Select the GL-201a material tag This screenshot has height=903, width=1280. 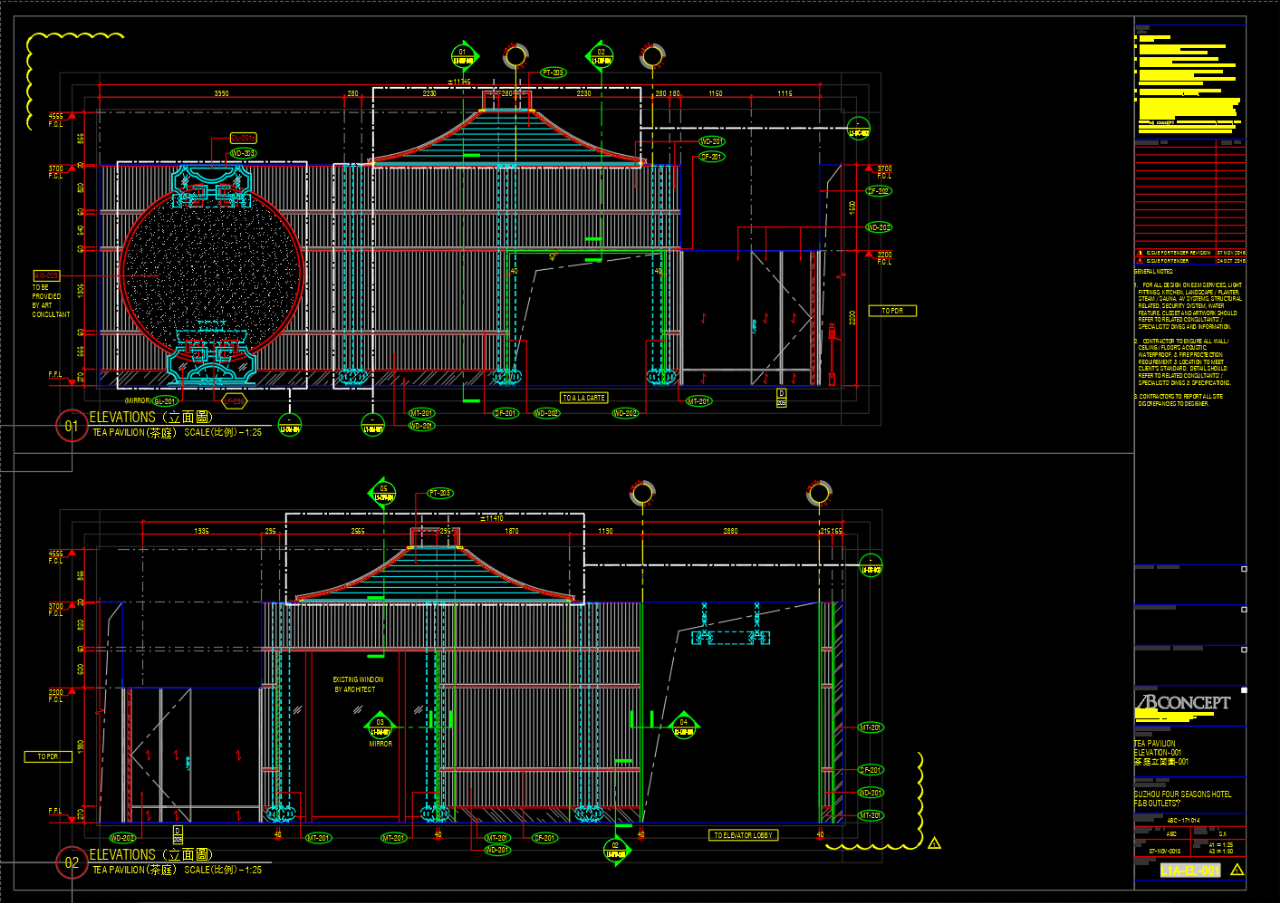(243, 138)
